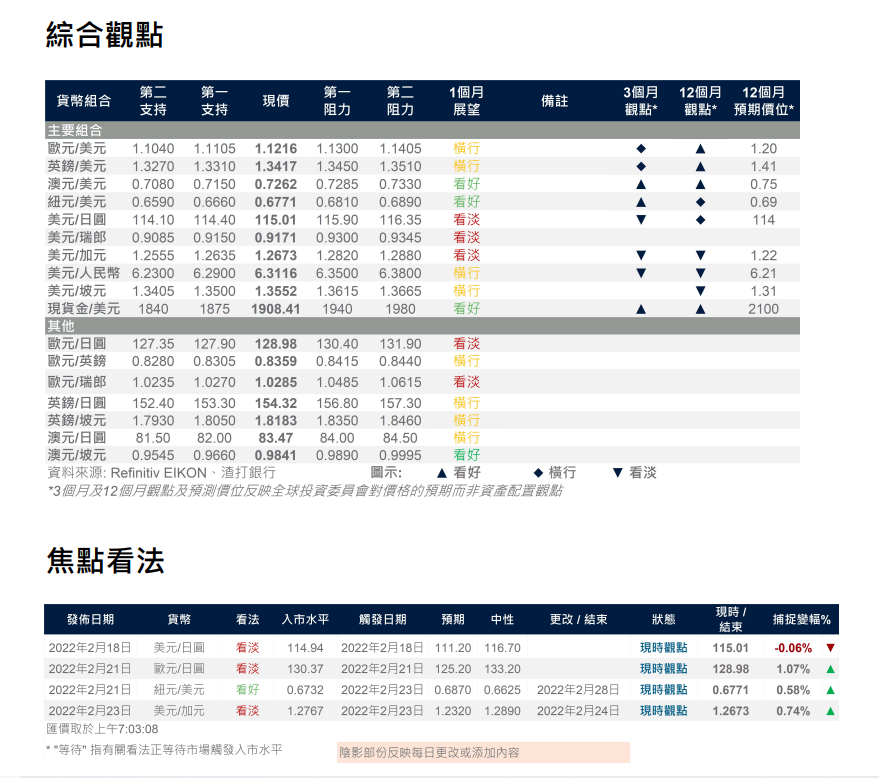Select 12-month target value 2100
Screen dimensions: 879x778
[764, 309]
